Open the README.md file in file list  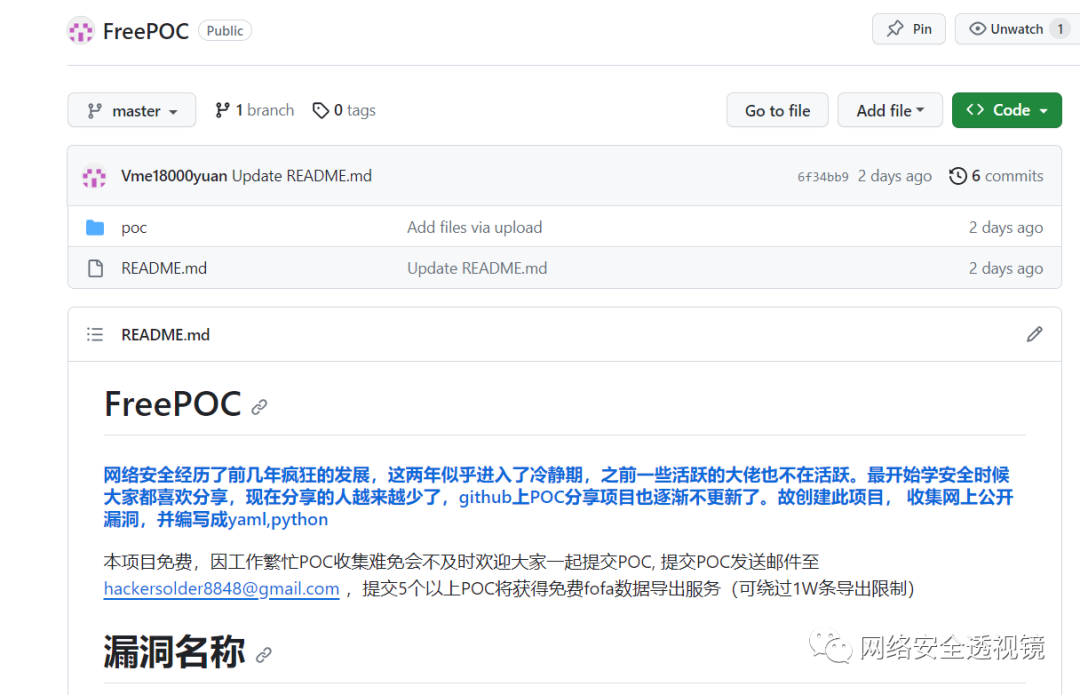click(x=164, y=268)
